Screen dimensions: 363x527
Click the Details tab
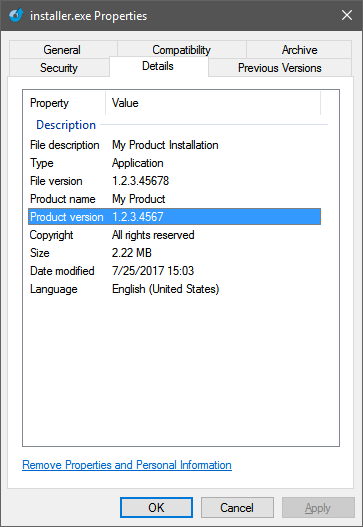pyautogui.click(x=158, y=66)
